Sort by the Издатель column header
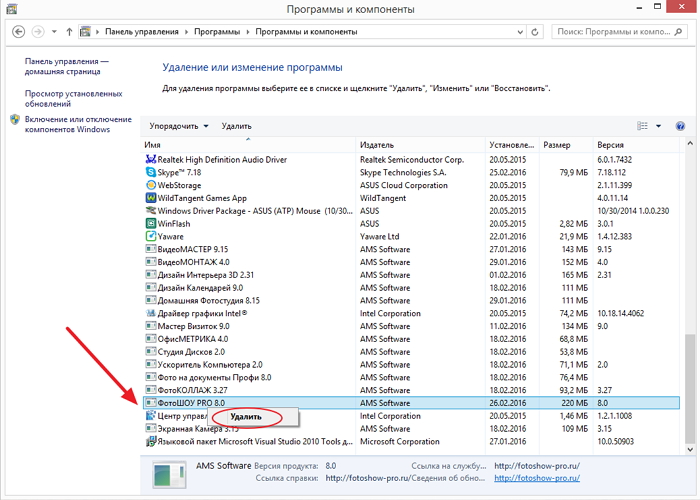 click(421, 145)
